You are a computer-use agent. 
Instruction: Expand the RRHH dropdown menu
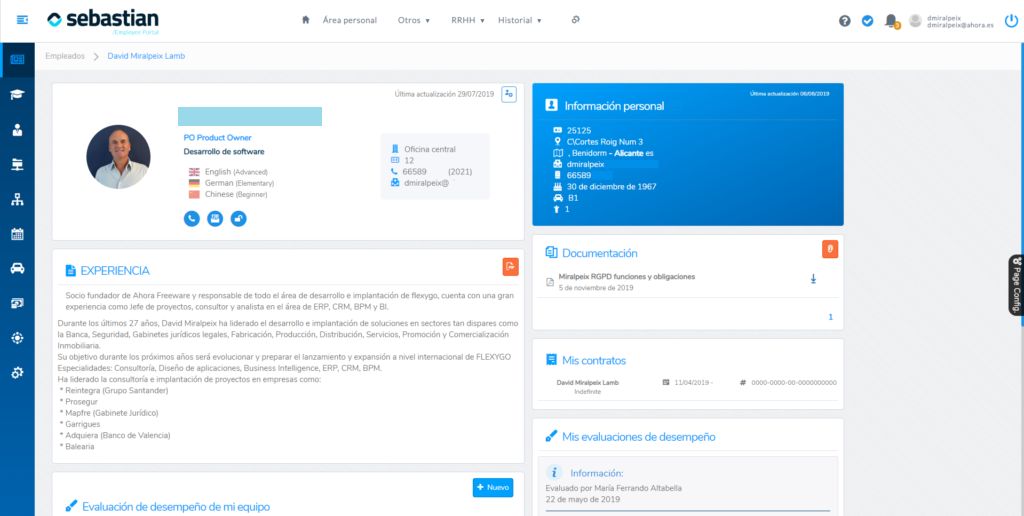click(x=468, y=20)
